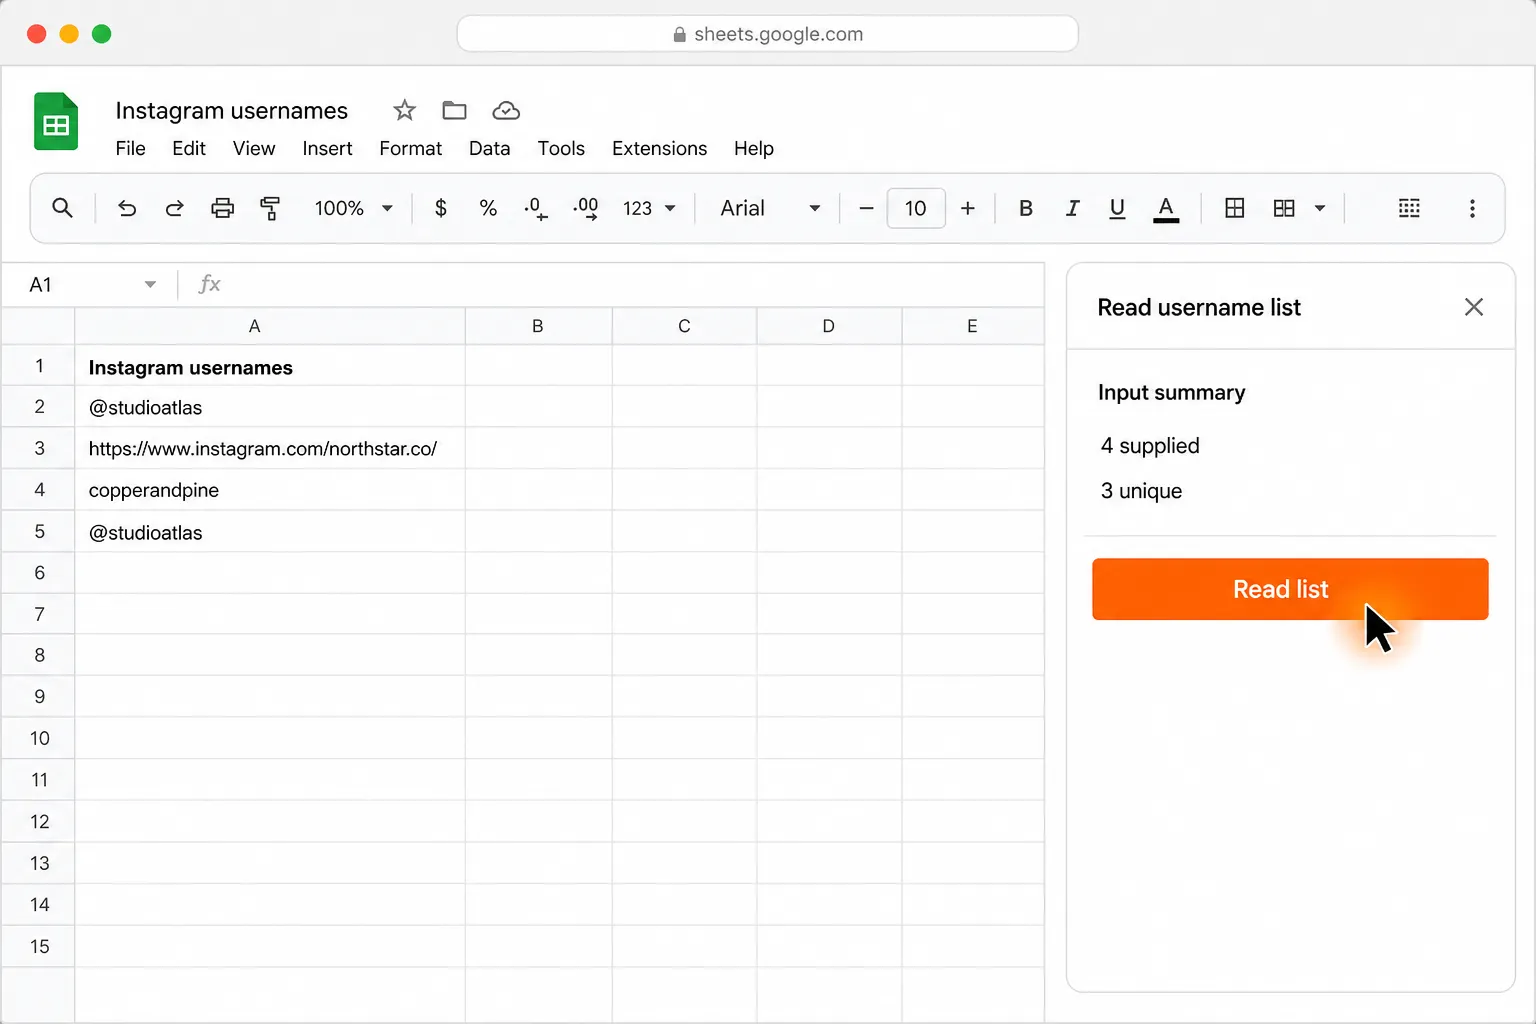1536x1024 pixels.
Task: Select the @studioatlas cell in row 5
Action: pyautogui.click(x=270, y=532)
